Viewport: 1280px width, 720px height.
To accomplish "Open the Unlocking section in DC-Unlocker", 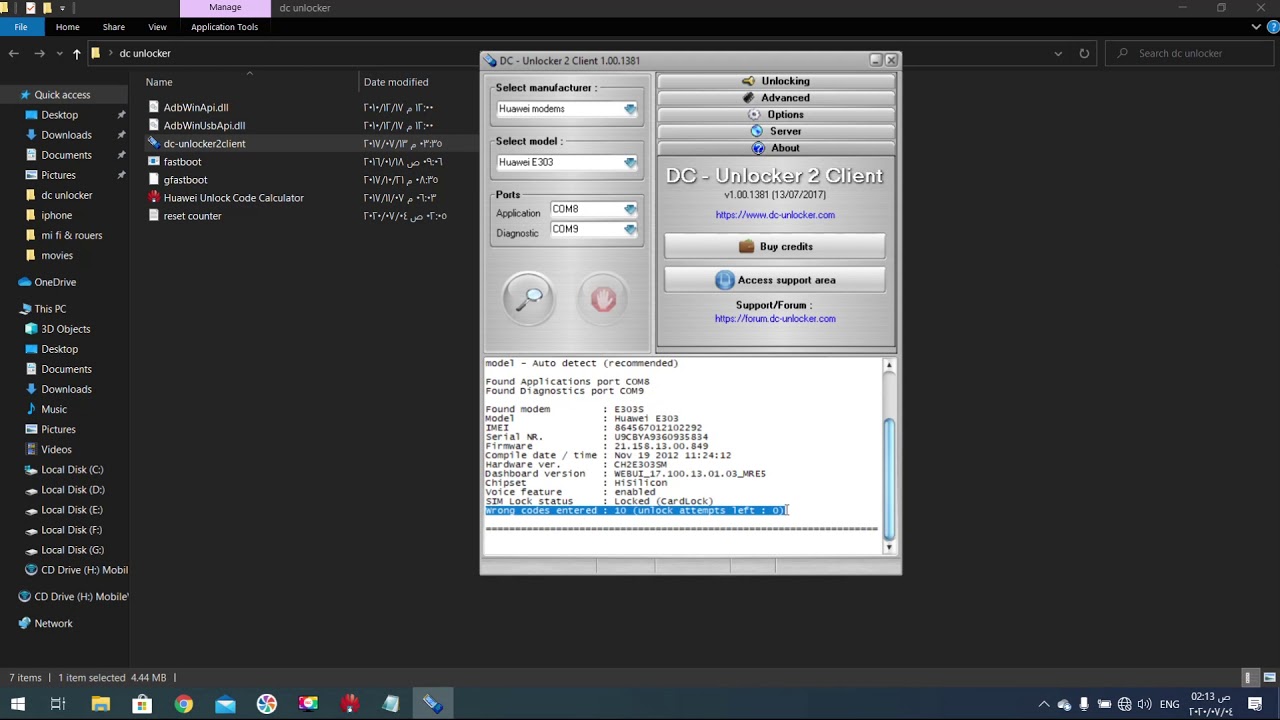I will pyautogui.click(x=776, y=81).
